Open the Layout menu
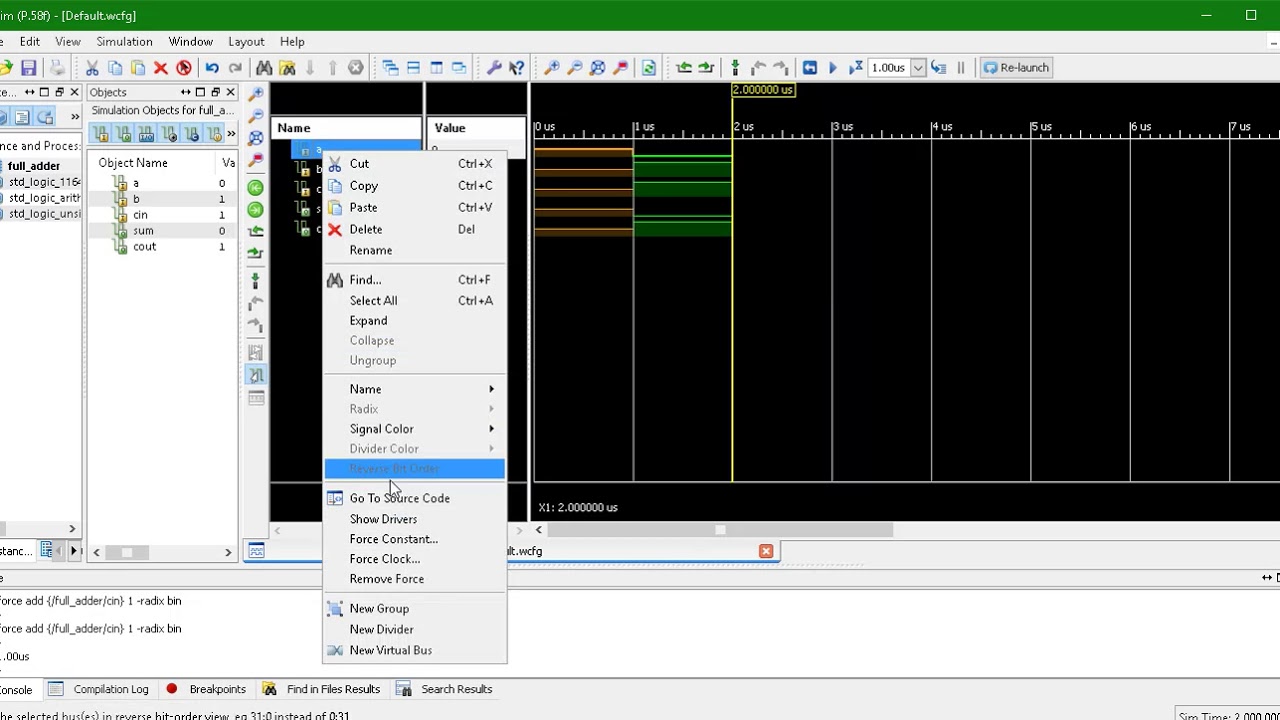 pos(246,42)
